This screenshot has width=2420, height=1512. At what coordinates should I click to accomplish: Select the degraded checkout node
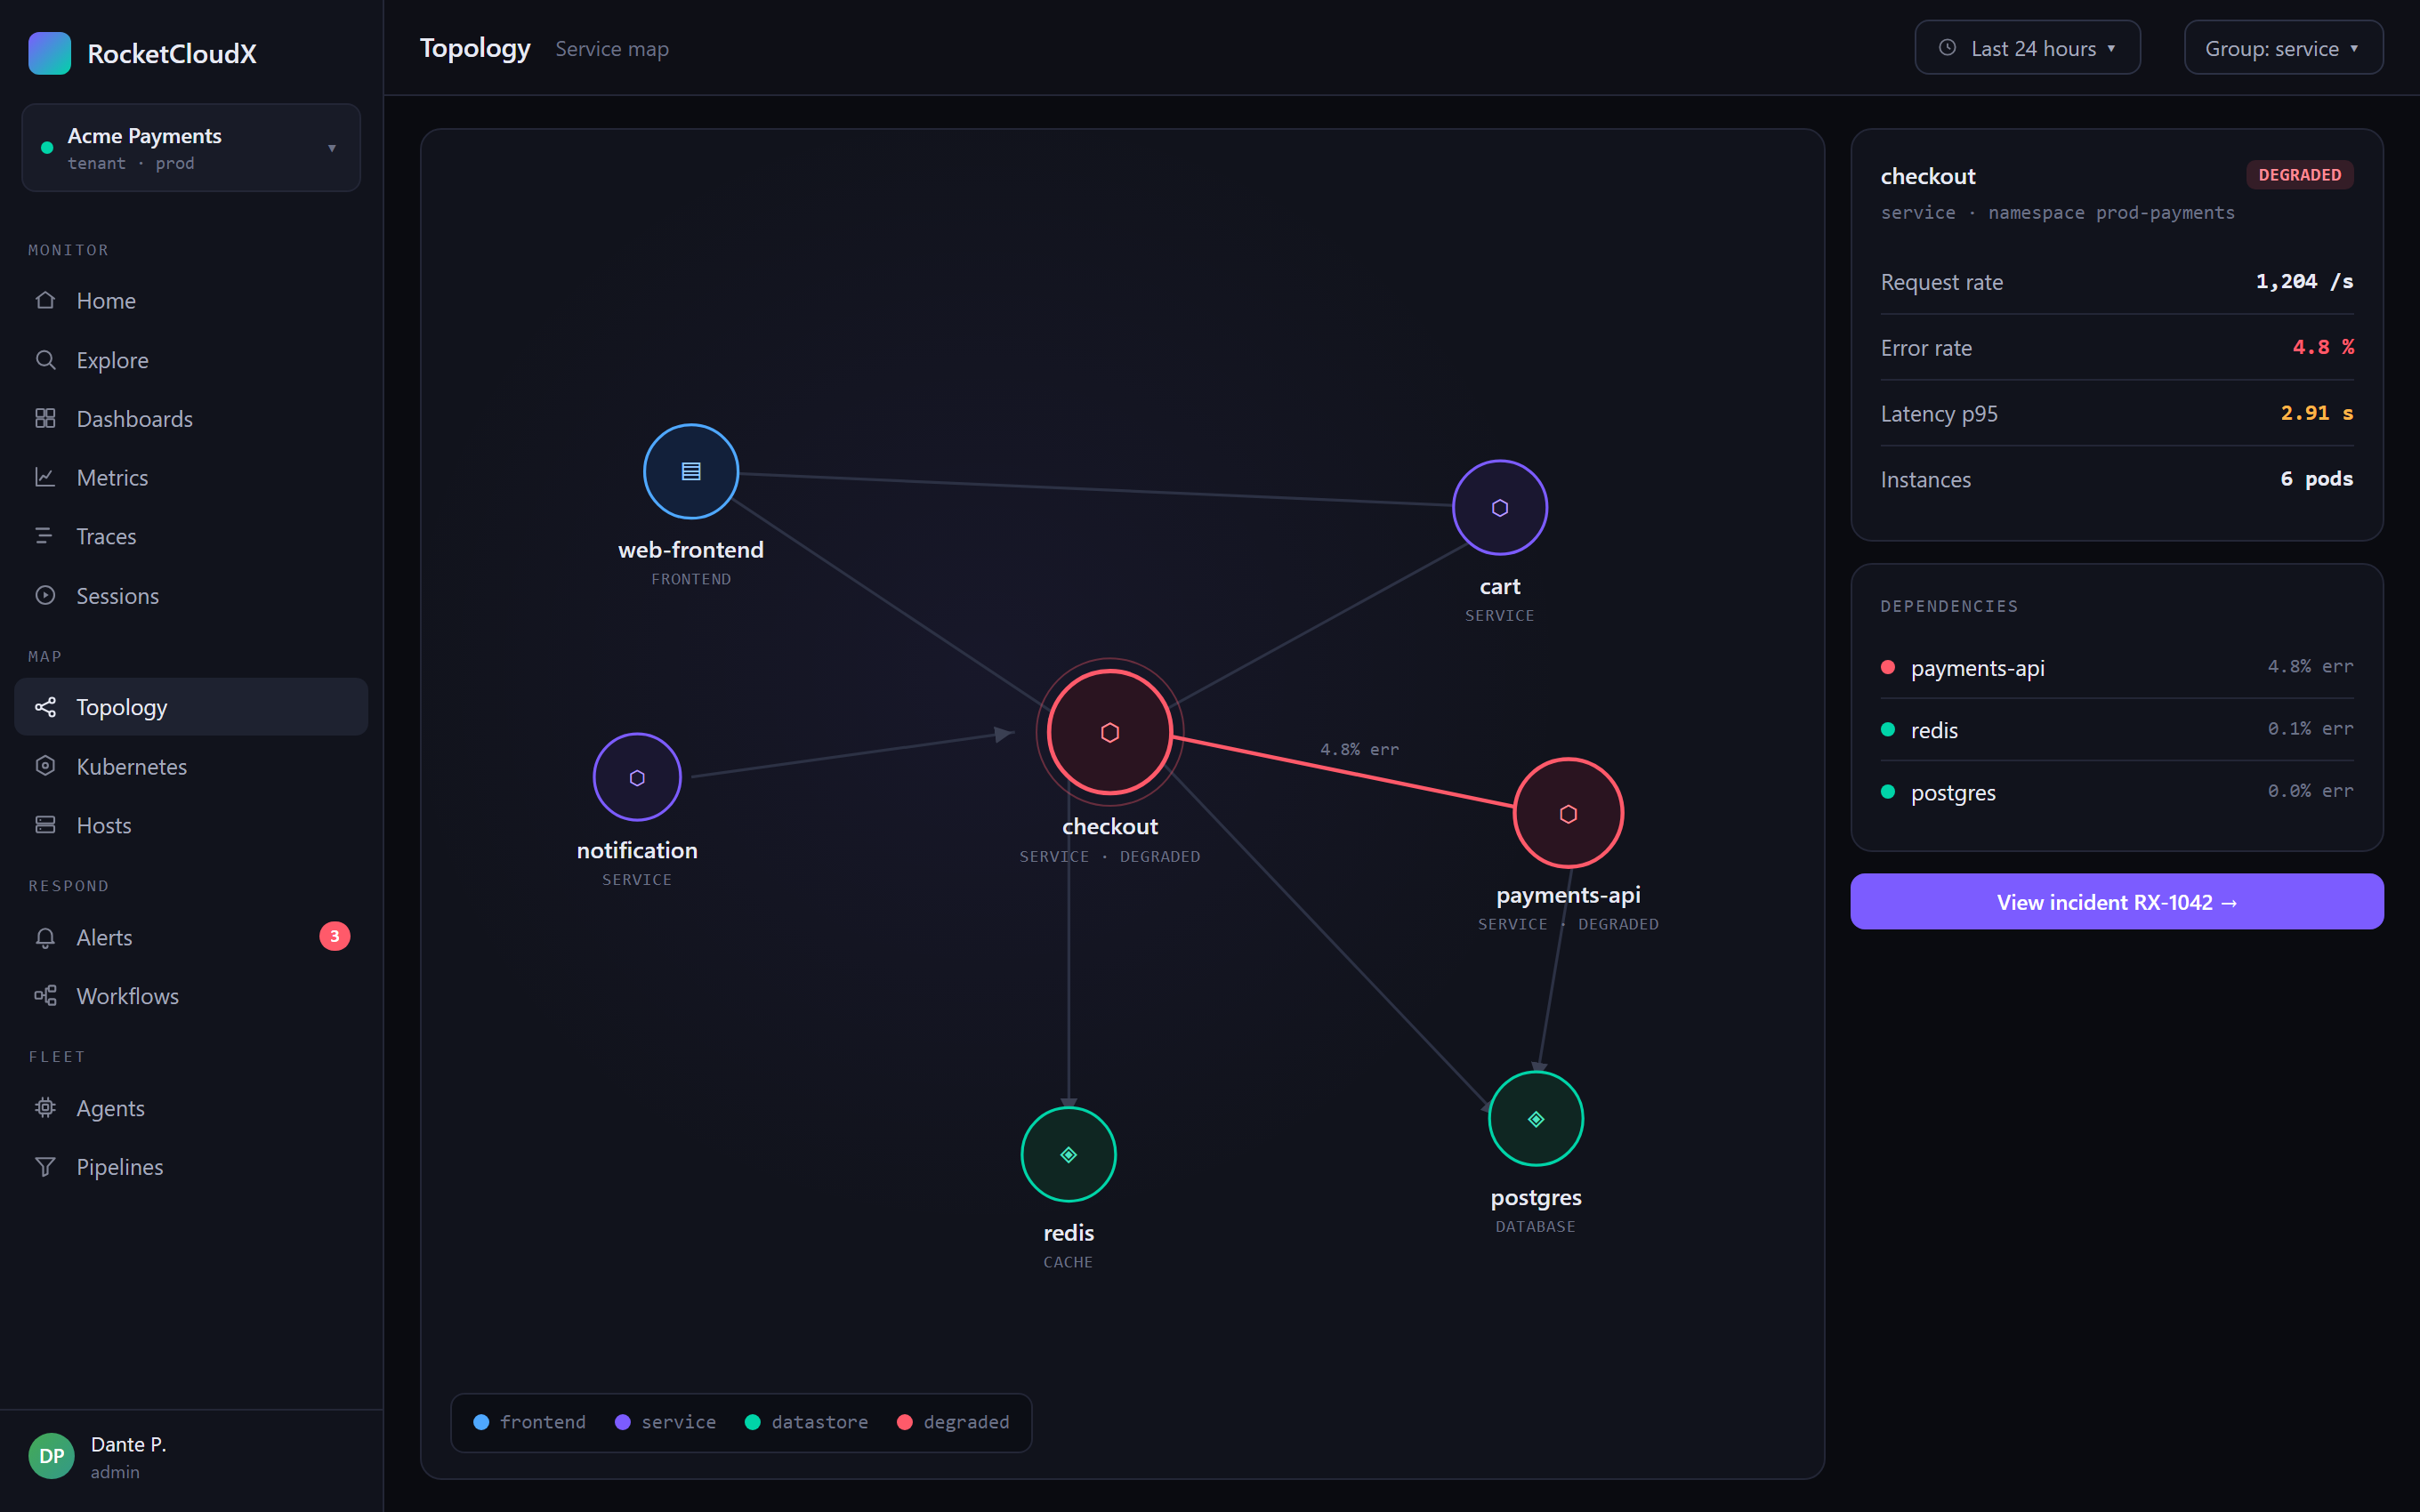click(x=1110, y=732)
